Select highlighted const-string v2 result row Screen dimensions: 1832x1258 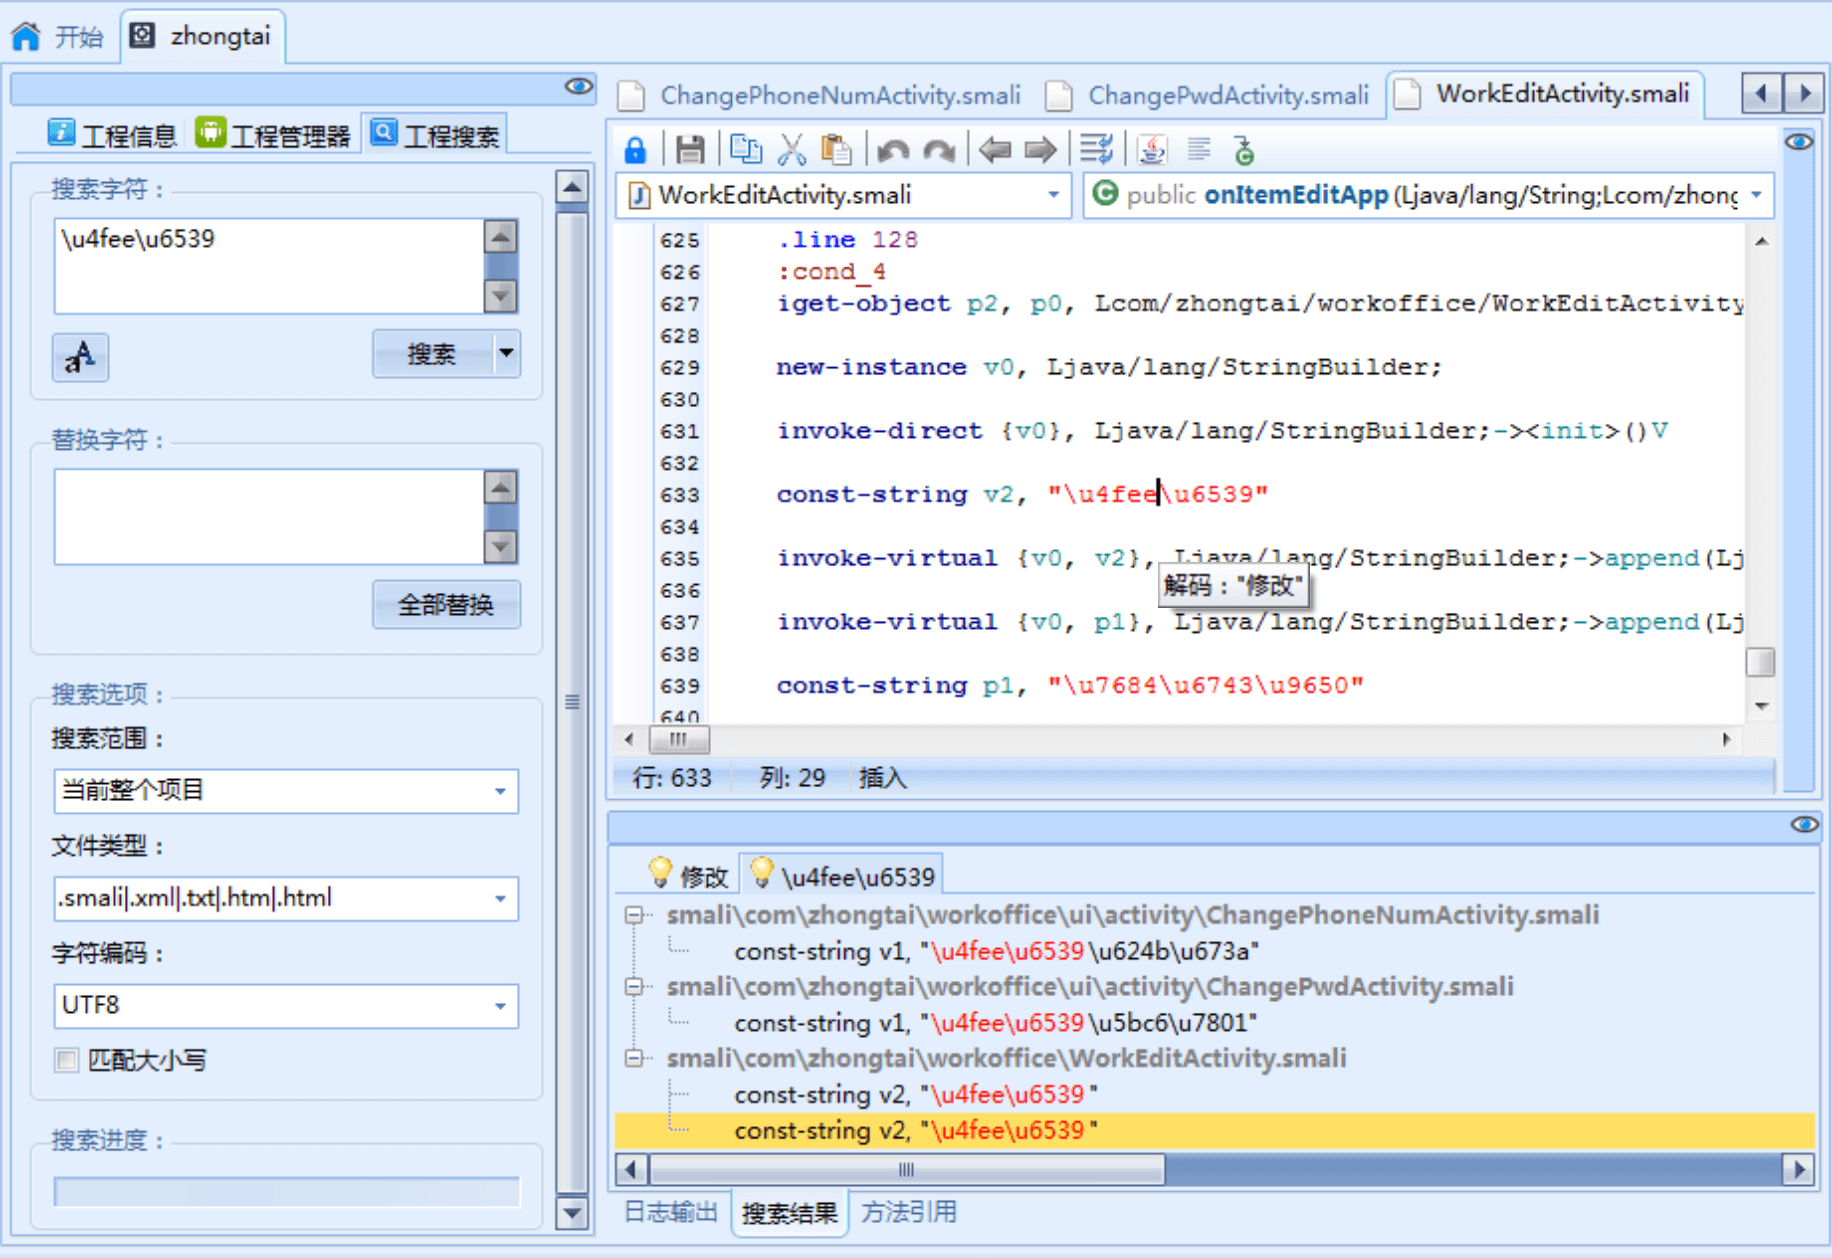click(1214, 1130)
